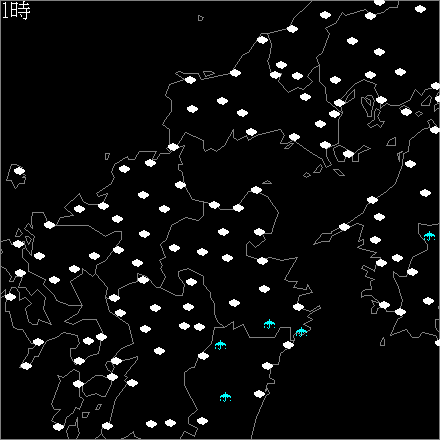Click the cloud icon right of the southernmost umbrella
This screenshot has height=440, width=440.
click(x=259, y=394)
